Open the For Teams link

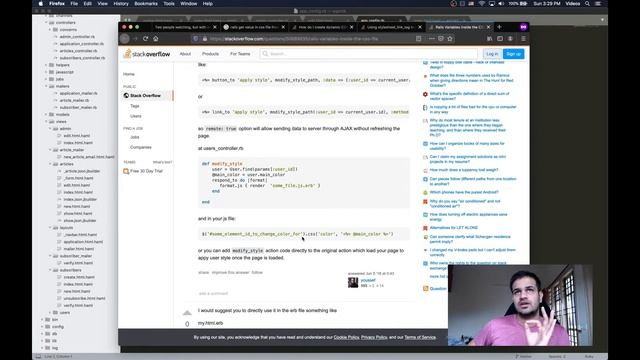tap(240, 54)
